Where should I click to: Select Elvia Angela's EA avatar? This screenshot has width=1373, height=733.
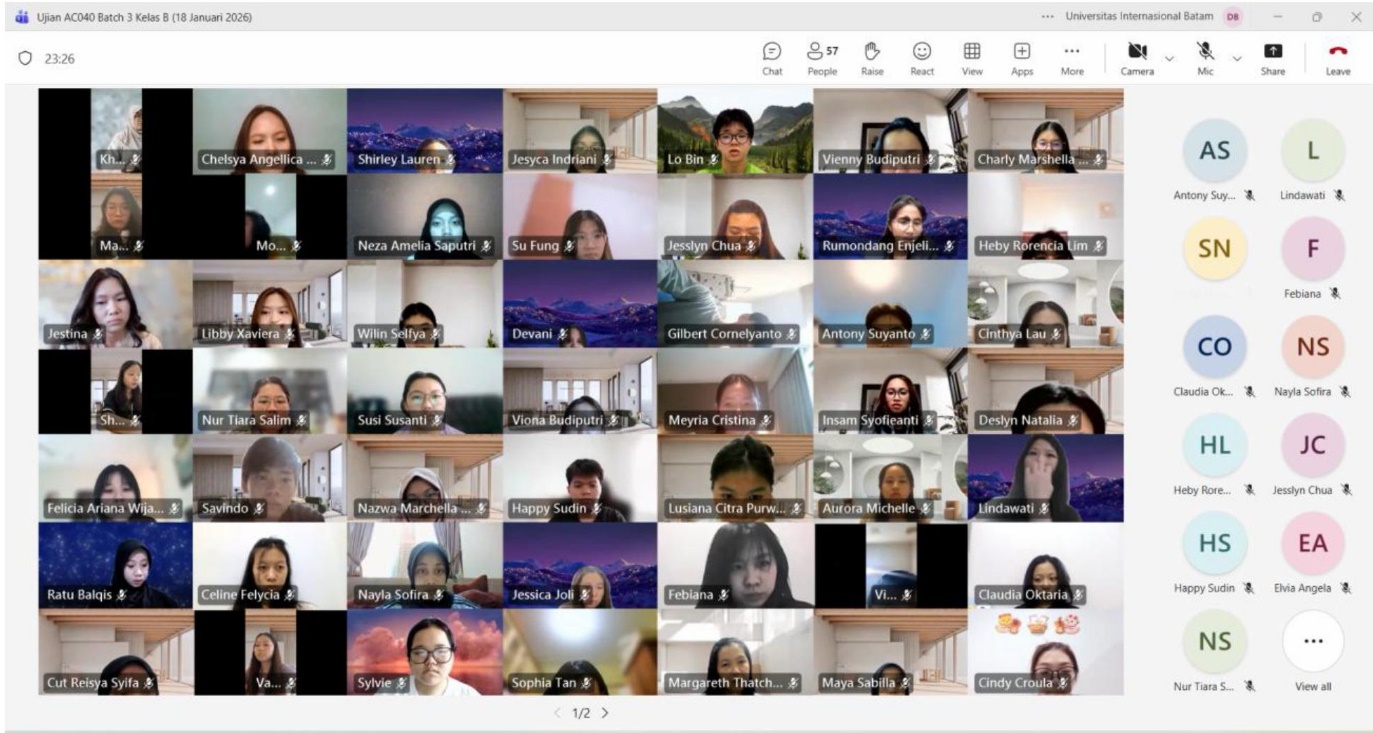(x=1312, y=544)
